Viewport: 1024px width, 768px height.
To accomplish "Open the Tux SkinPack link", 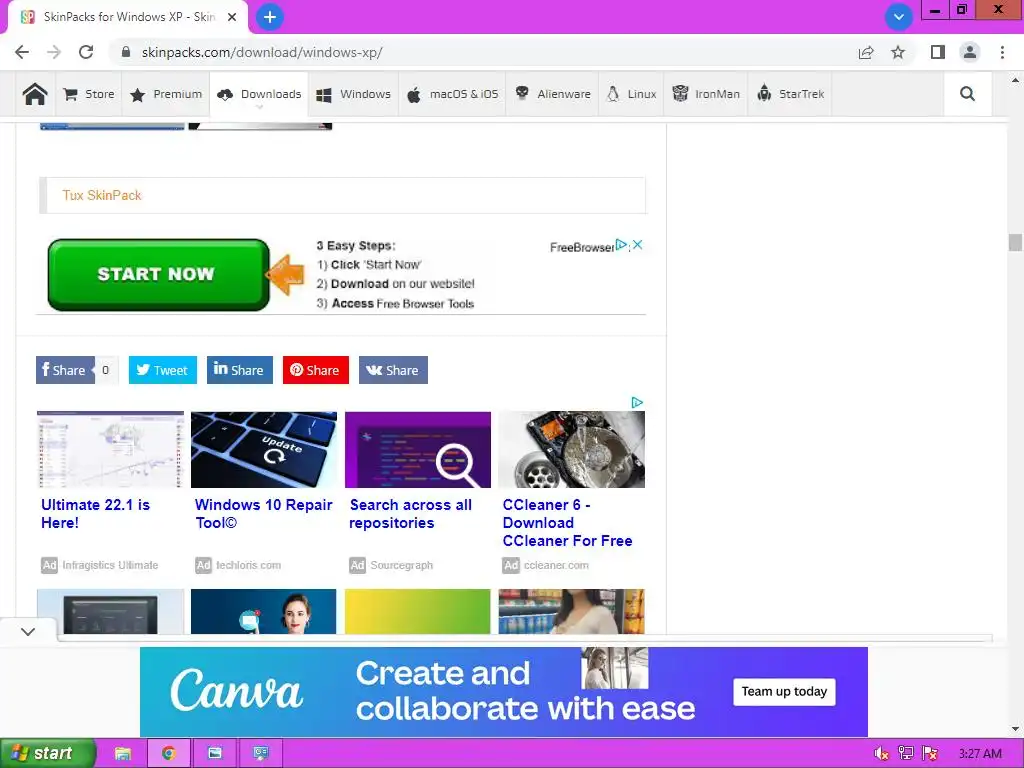I will [x=102, y=195].
